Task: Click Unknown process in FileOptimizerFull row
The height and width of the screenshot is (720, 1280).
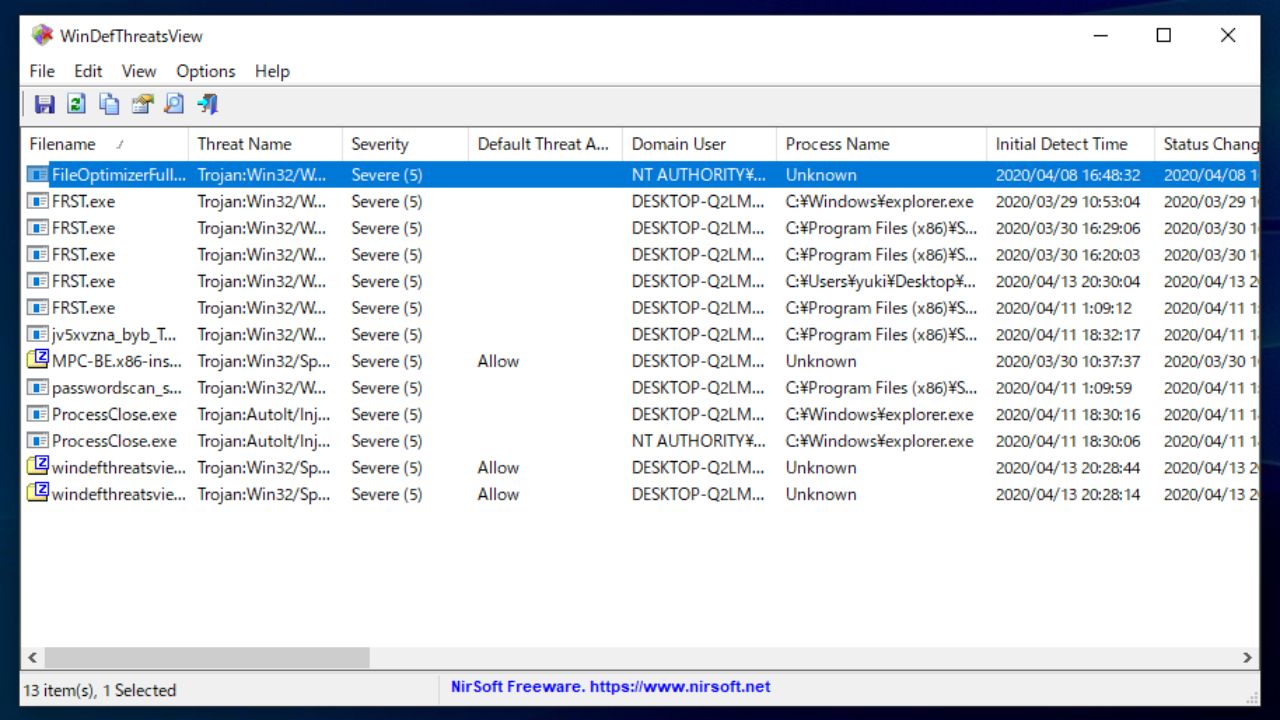Action: click(x=821, y=175)
